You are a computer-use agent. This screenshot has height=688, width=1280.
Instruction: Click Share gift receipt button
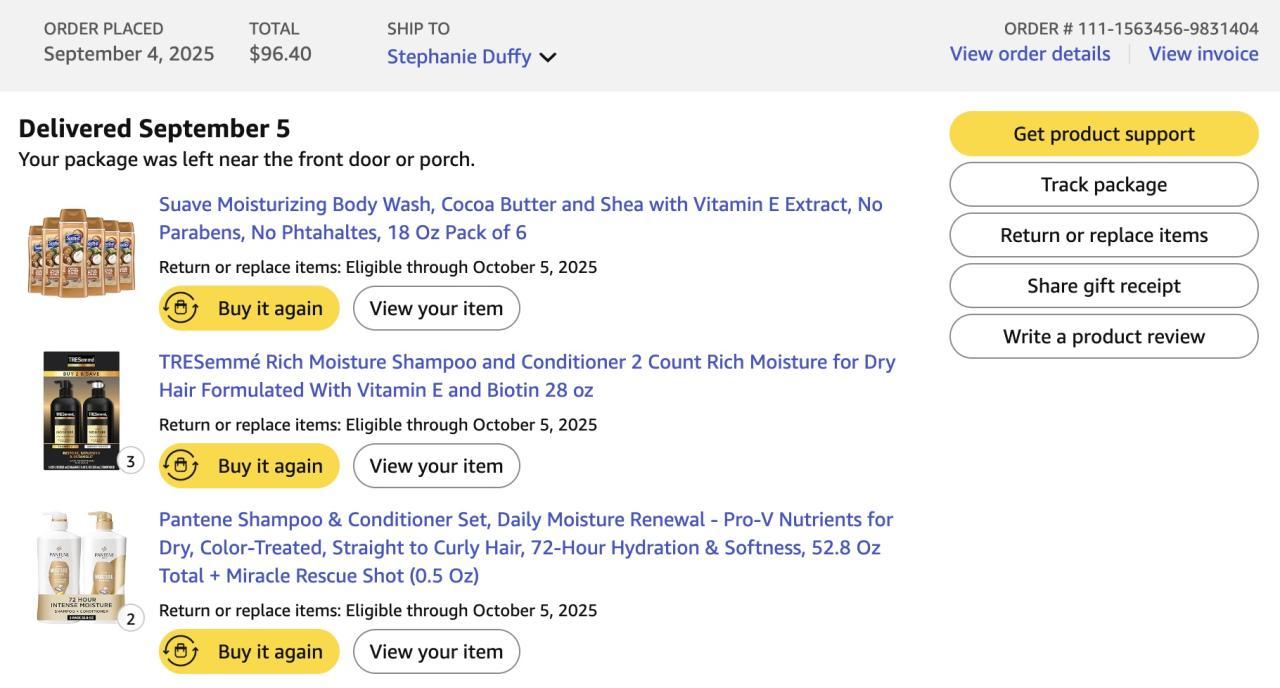click(x=1103, y=286)
